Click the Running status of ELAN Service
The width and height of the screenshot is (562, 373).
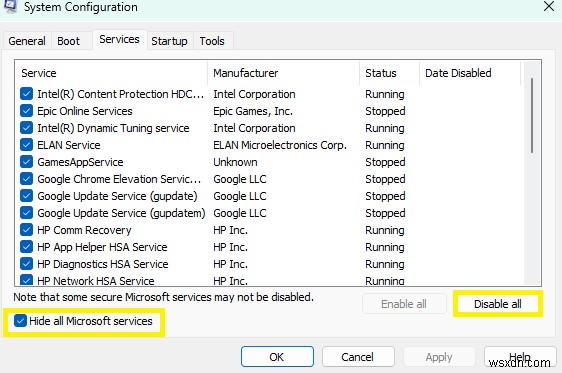coord(385,145)
